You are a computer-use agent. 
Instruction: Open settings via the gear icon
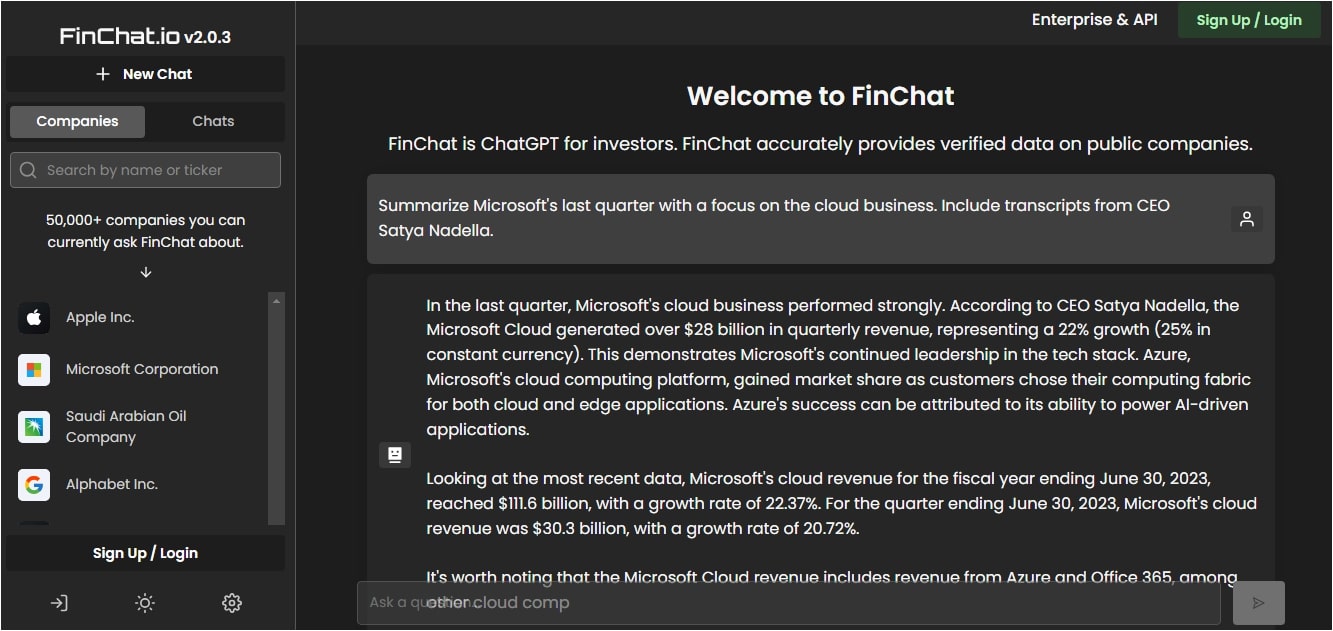[x=232, y=603]
